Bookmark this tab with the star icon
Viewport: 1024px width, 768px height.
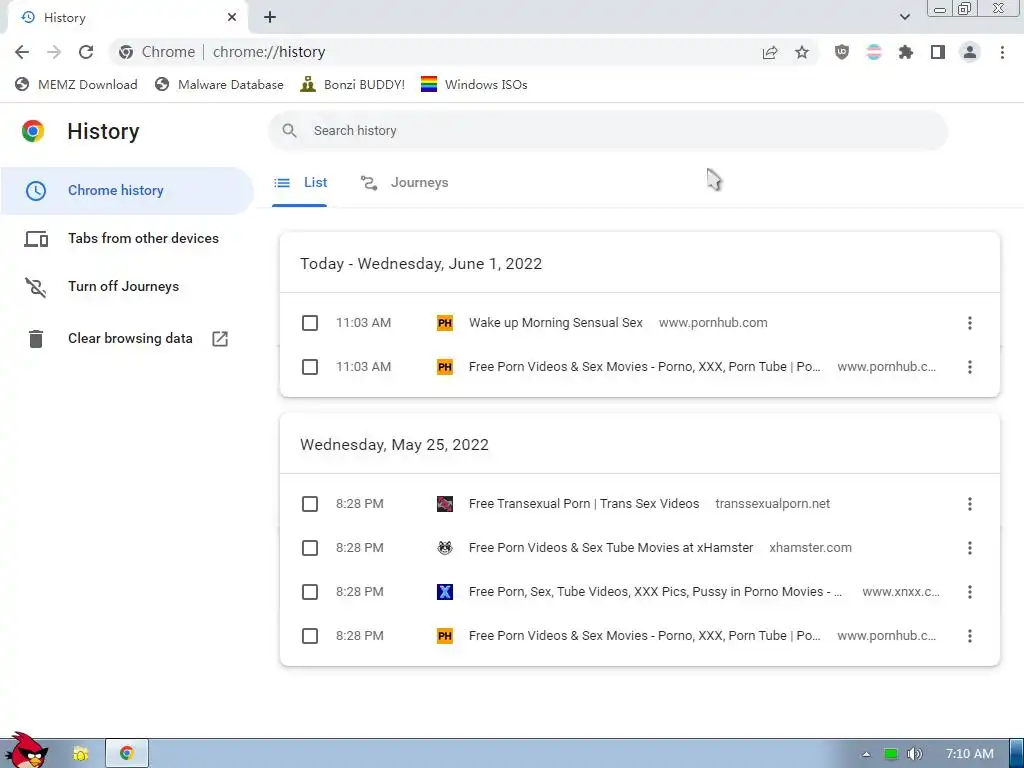[802, 52]
